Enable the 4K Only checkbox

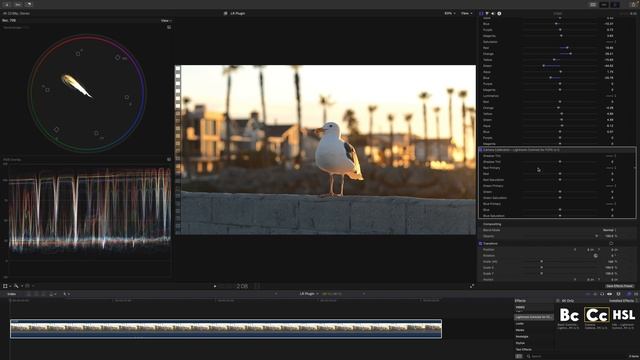(558, 301)
